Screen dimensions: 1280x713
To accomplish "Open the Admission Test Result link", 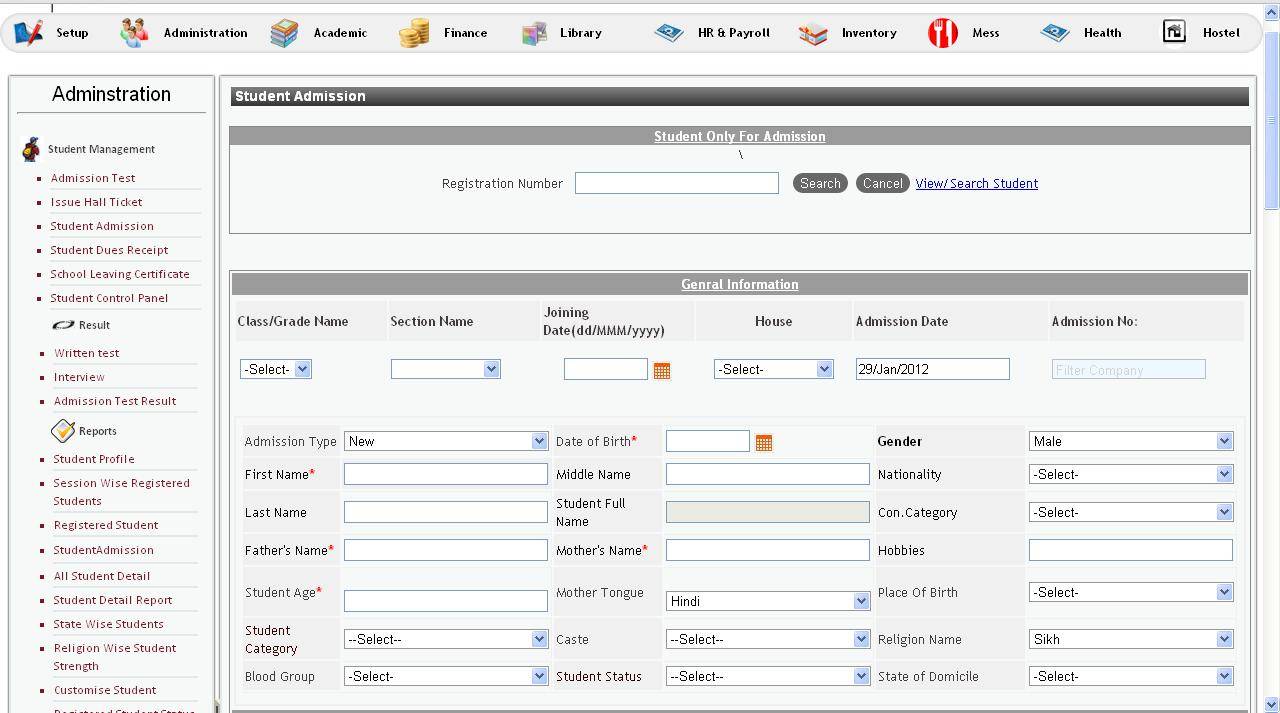I will 115,401.
